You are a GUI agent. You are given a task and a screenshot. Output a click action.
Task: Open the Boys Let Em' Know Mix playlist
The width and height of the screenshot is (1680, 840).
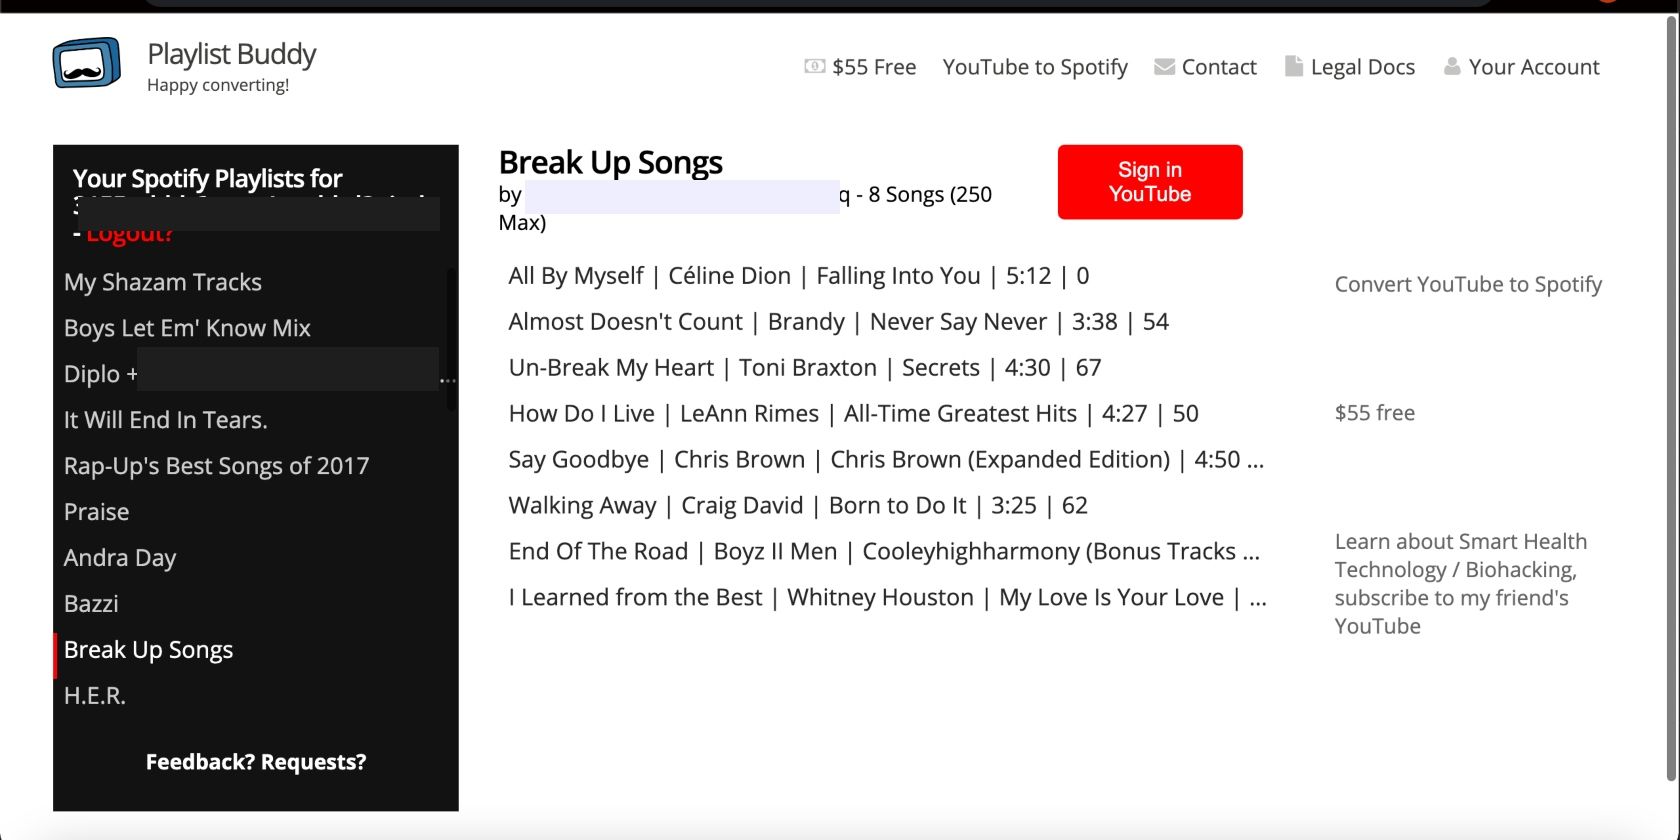pyautogui.click(x=187, y=328)
